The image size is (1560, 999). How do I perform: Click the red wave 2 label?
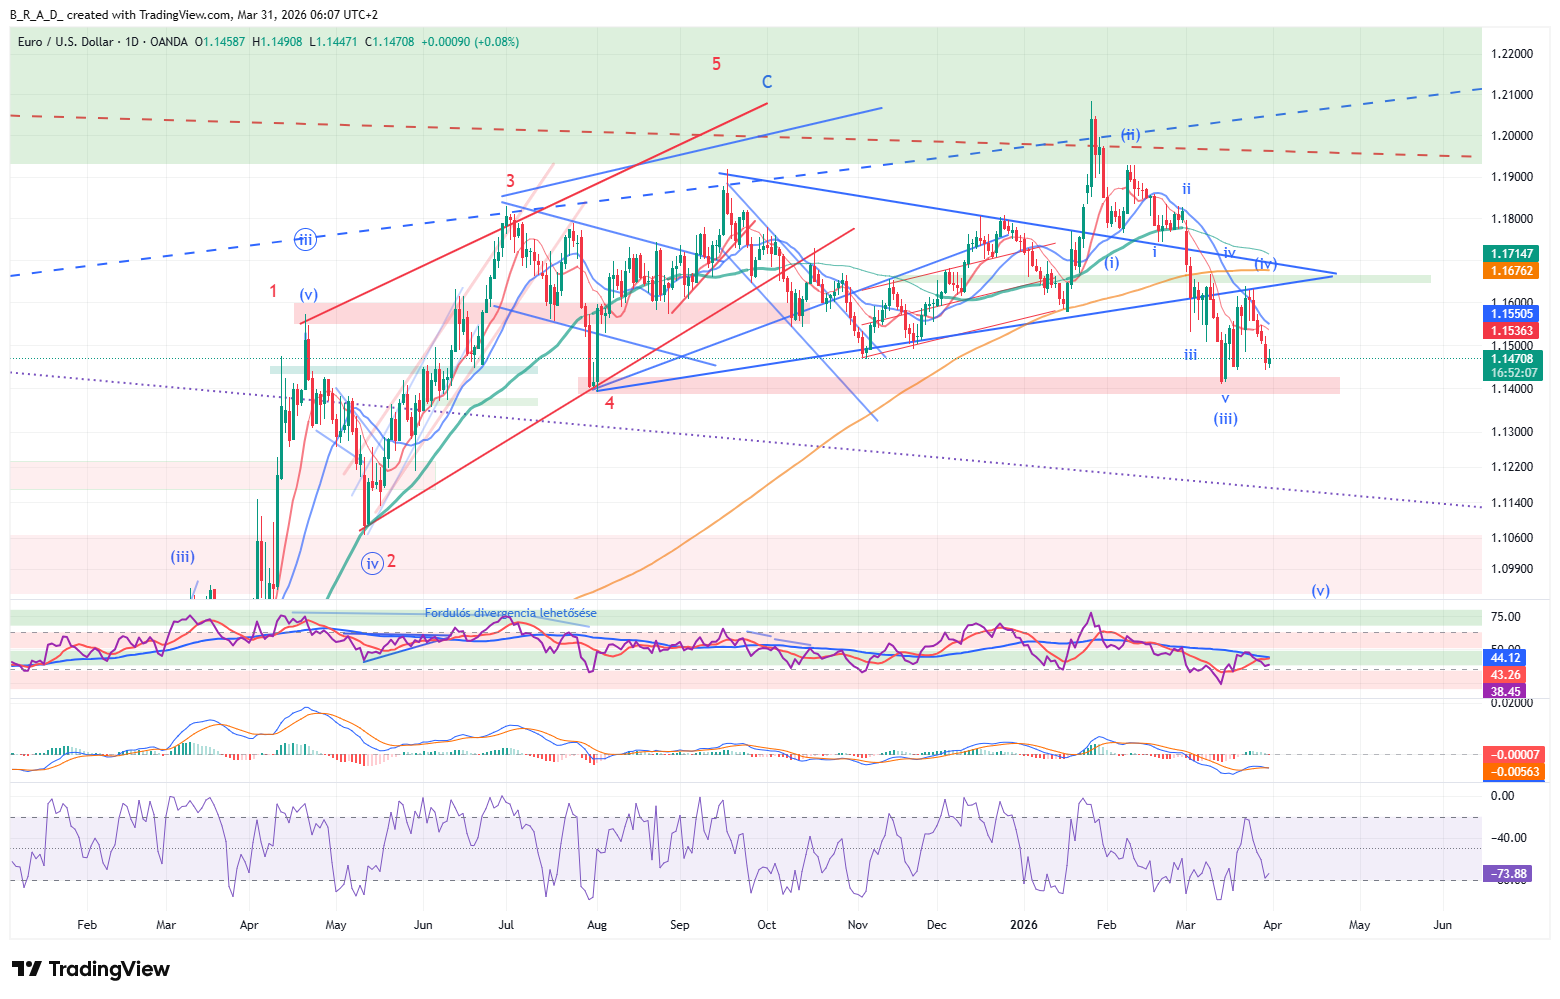click(x=391, y=561)
